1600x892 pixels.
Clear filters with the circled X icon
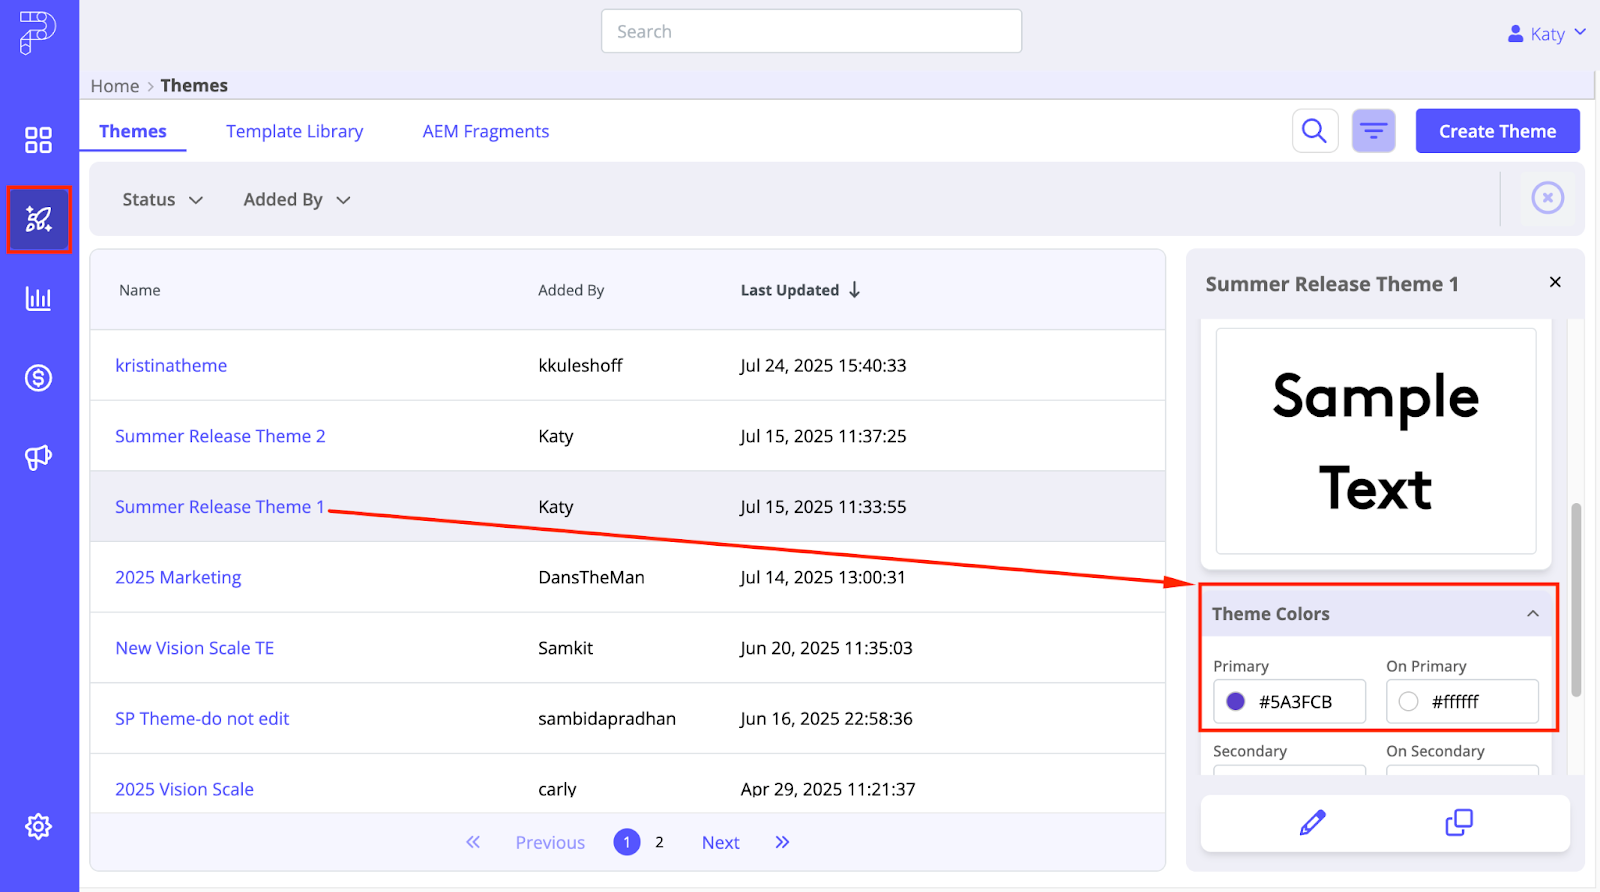pyautogui.click(x=1547, y=198)
